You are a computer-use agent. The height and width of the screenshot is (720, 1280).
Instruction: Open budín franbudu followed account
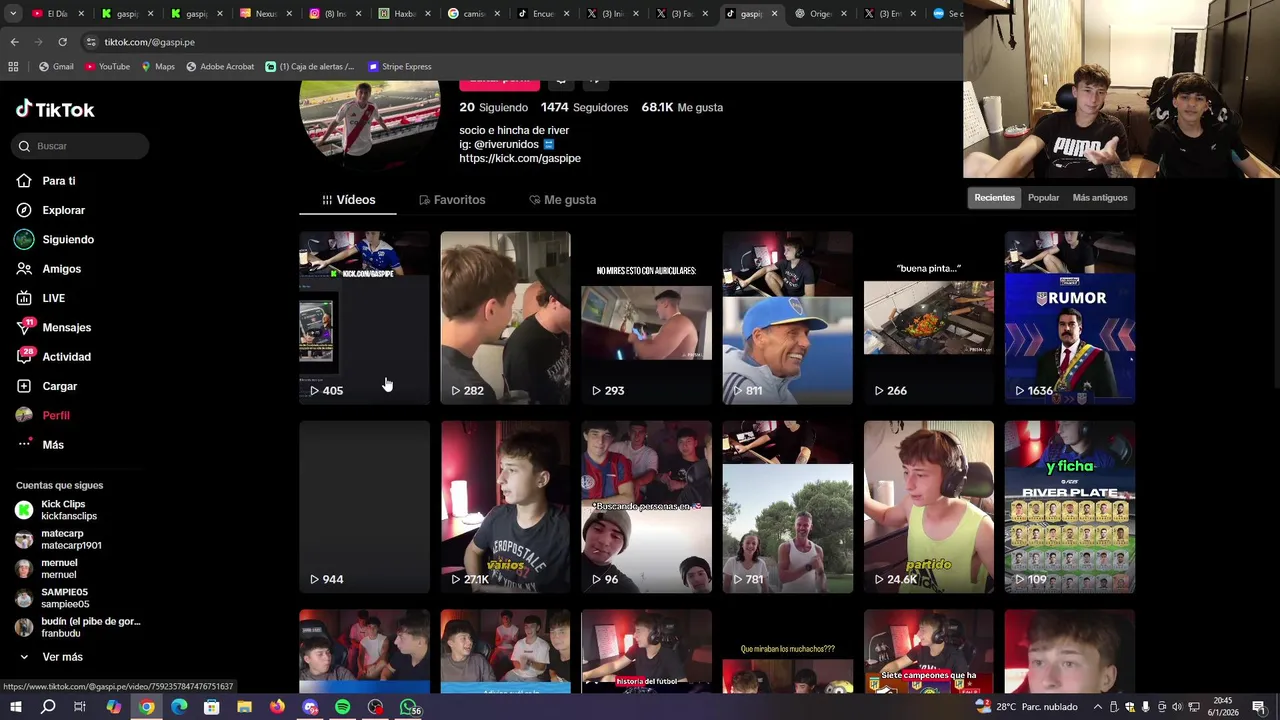[79, 627]
